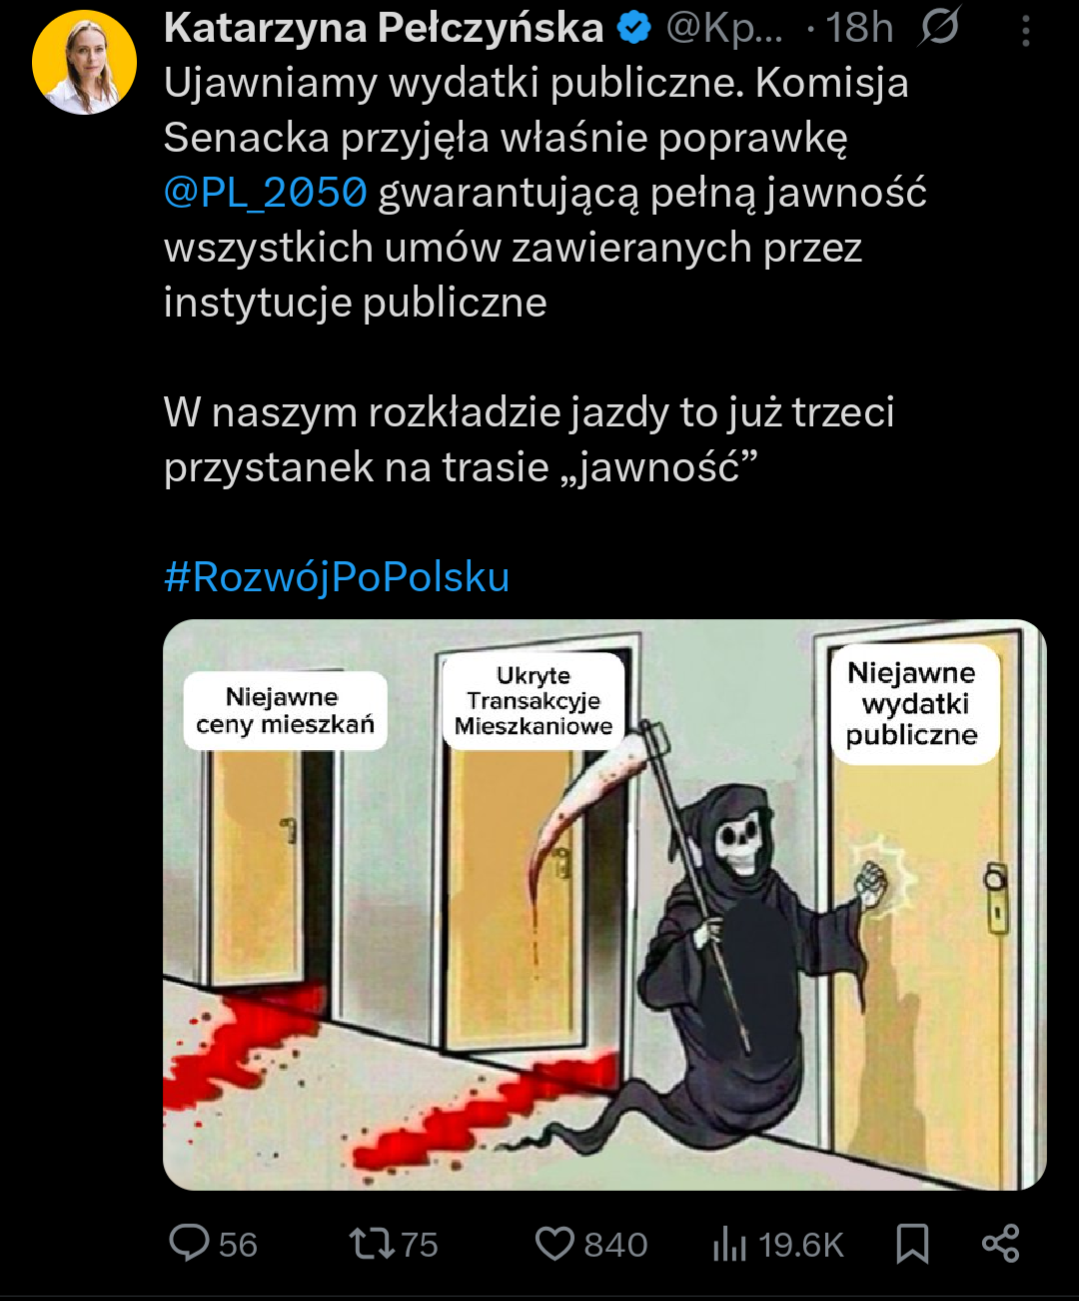Click the reply speech bubble icon
This screenshot has width=1079, height=1301.
click(x=189, y=1243)
